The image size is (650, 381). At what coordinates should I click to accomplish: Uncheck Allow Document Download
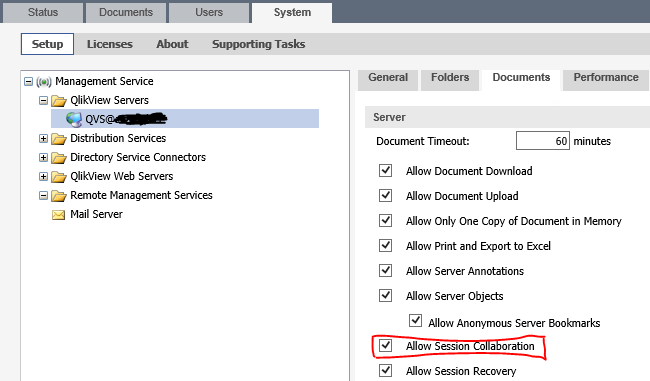386,170
